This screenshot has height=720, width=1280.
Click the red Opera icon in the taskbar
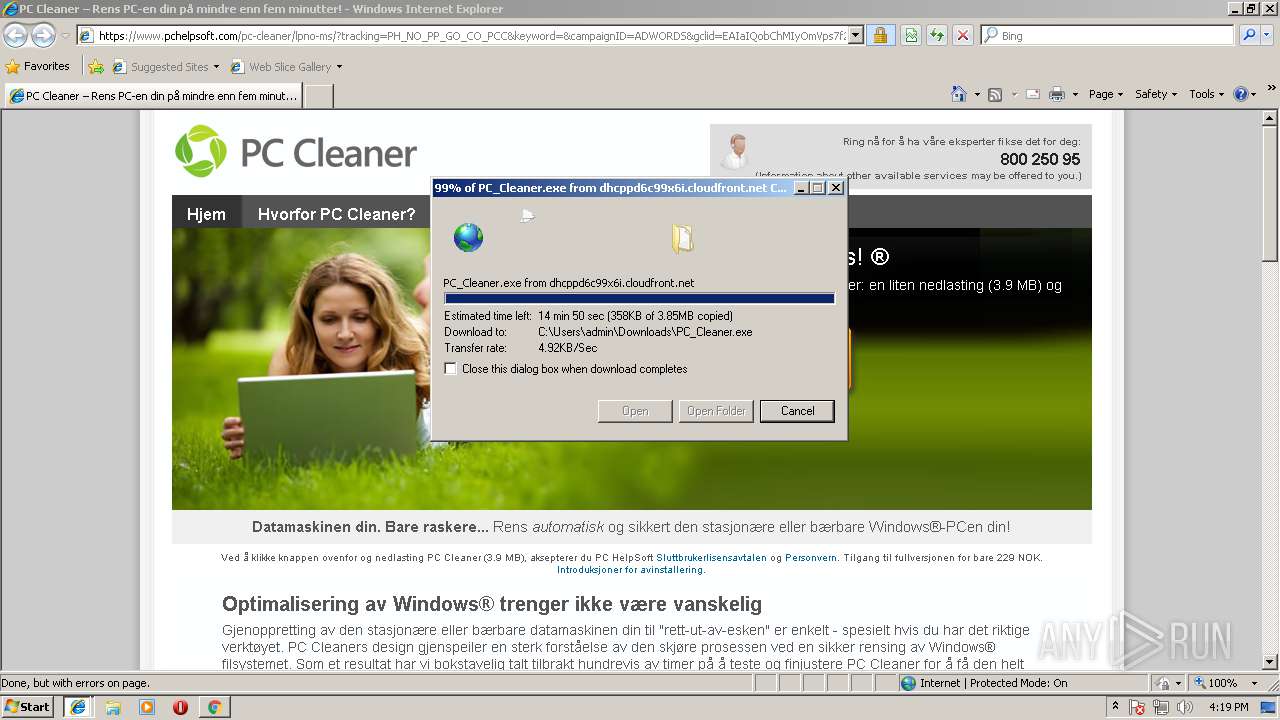coord(180,707)
